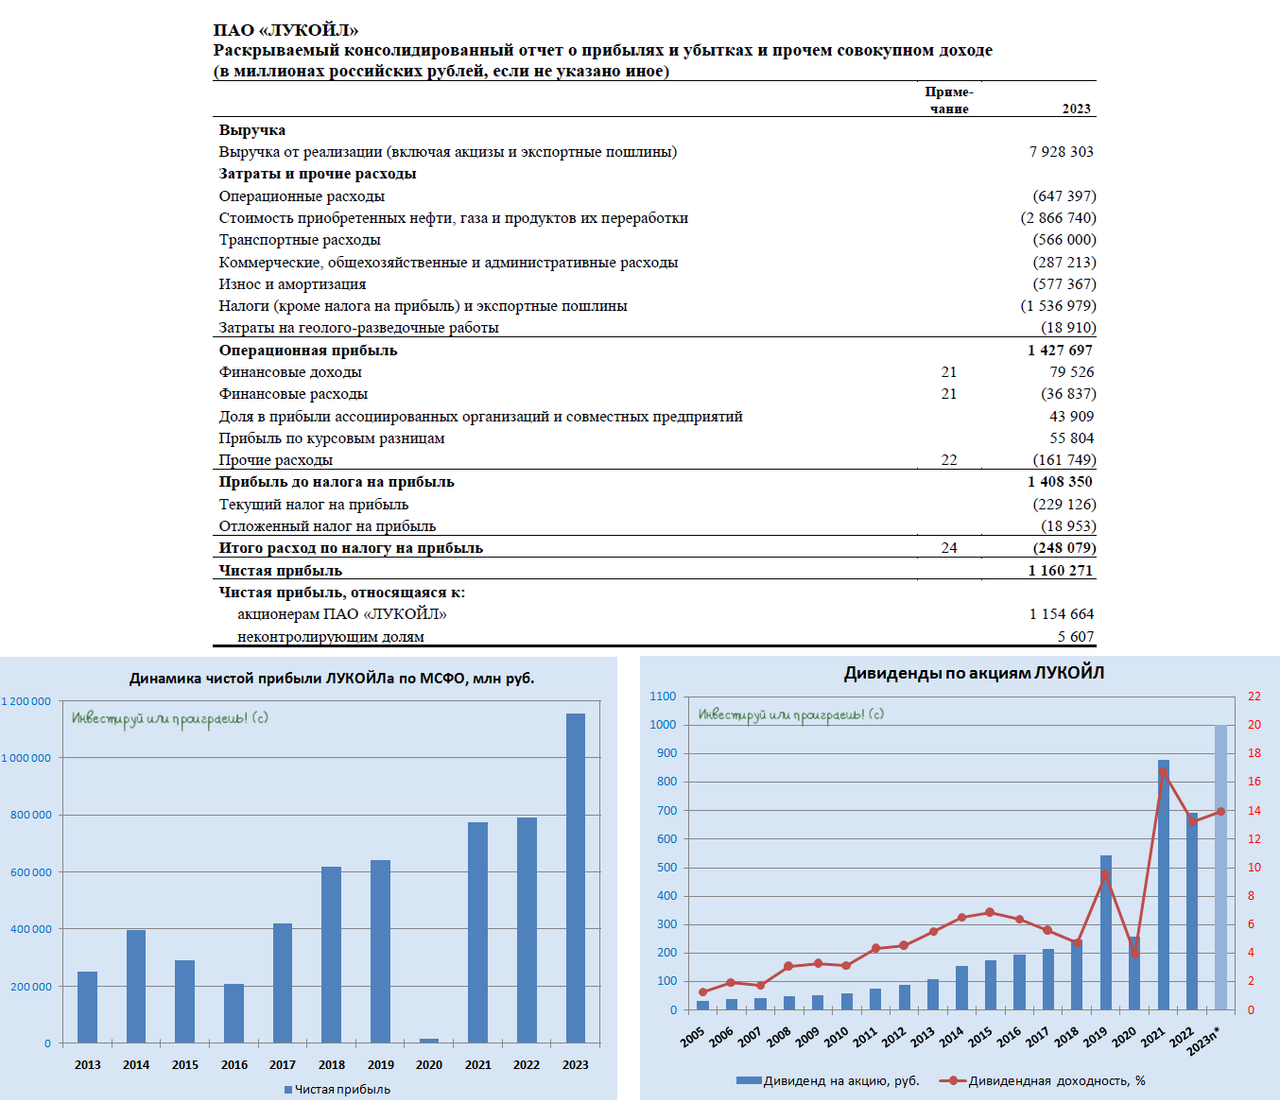
Task: Click the 'Износ и амортизация' row label
Action: 293,284
